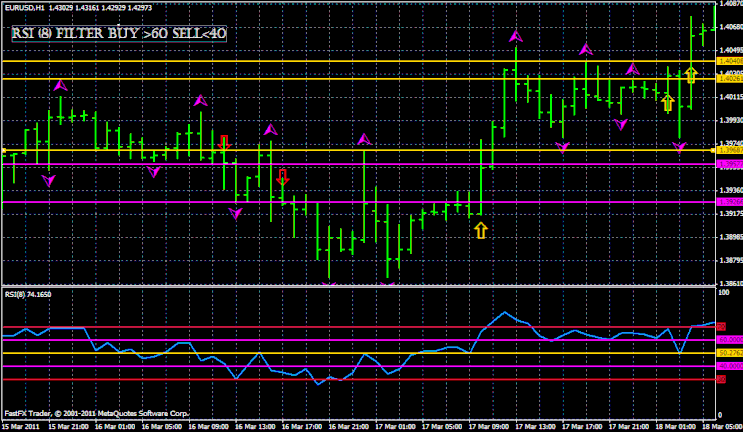
Task: Click the magenta up fractal near 15 Mar 21:00
Action: 60,86
